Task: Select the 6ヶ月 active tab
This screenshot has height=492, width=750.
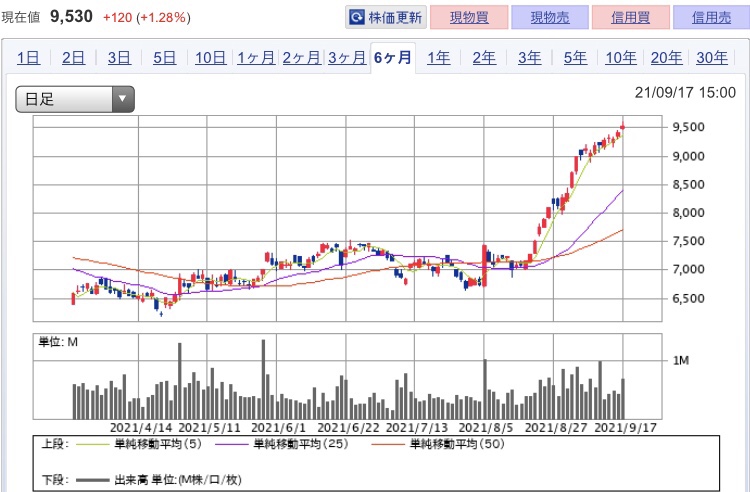Action: [x=393, y=58]
